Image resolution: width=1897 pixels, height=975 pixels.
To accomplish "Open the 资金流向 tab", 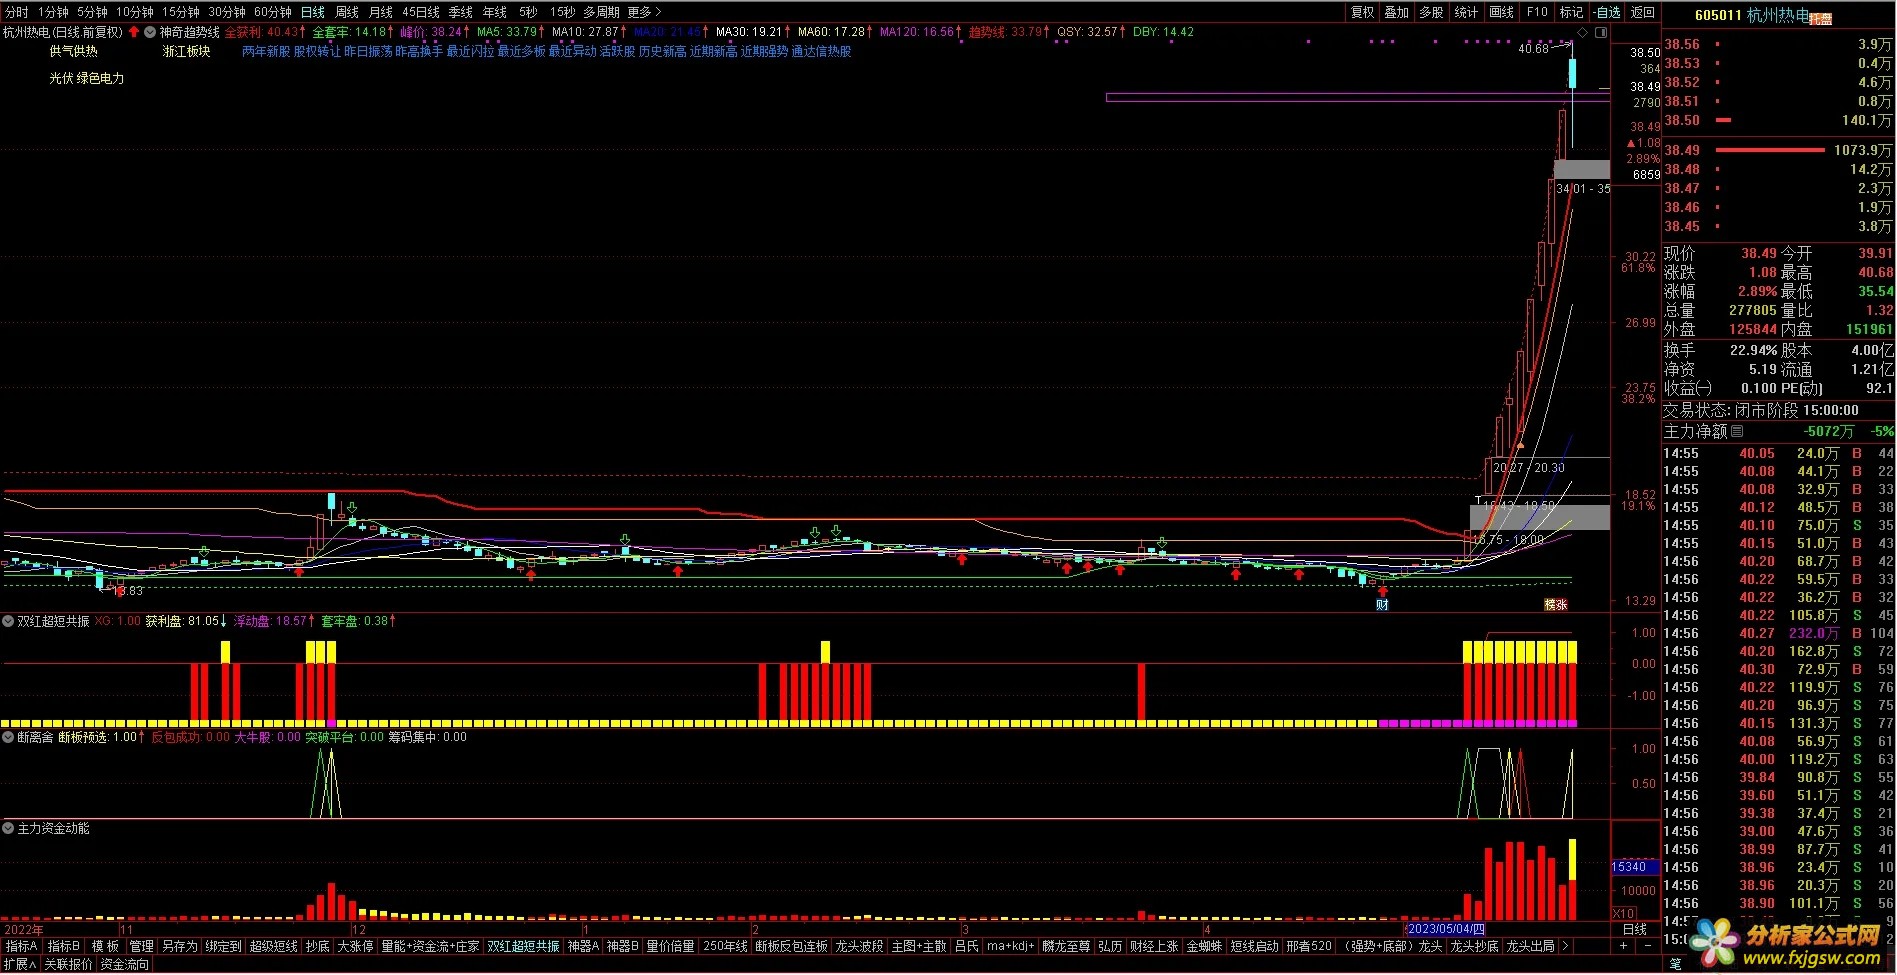I will [x=125, y=964].
